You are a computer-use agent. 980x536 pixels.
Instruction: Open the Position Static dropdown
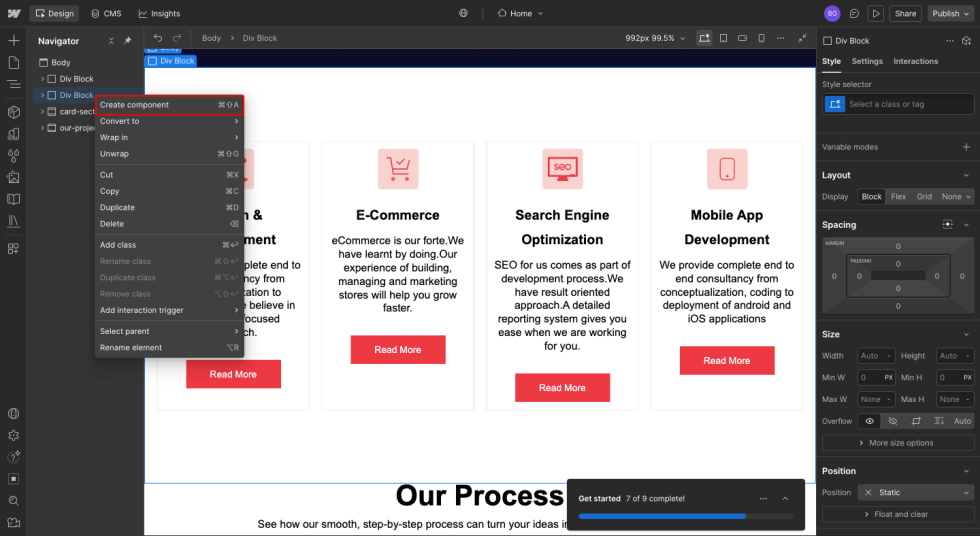[x=916, y=492]
